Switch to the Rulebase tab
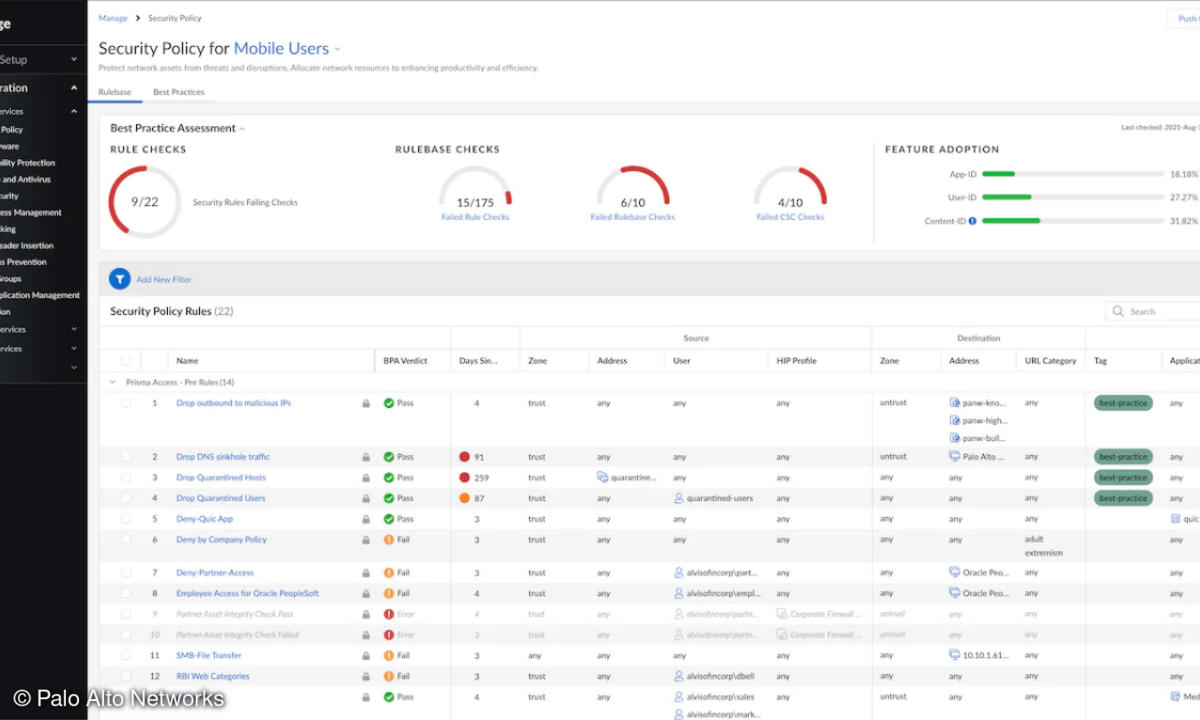Viewport: 1200px width, 720px height. coord(115,92)
